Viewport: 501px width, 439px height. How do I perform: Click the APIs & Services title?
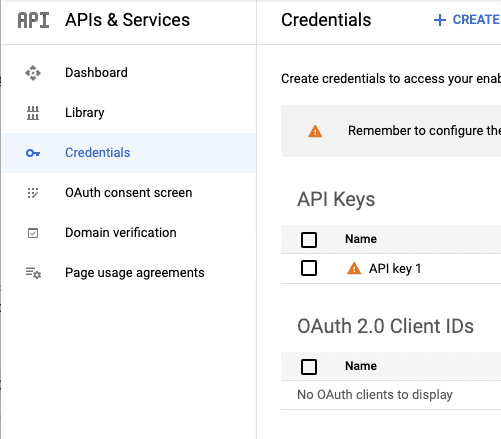coord(127,20)
